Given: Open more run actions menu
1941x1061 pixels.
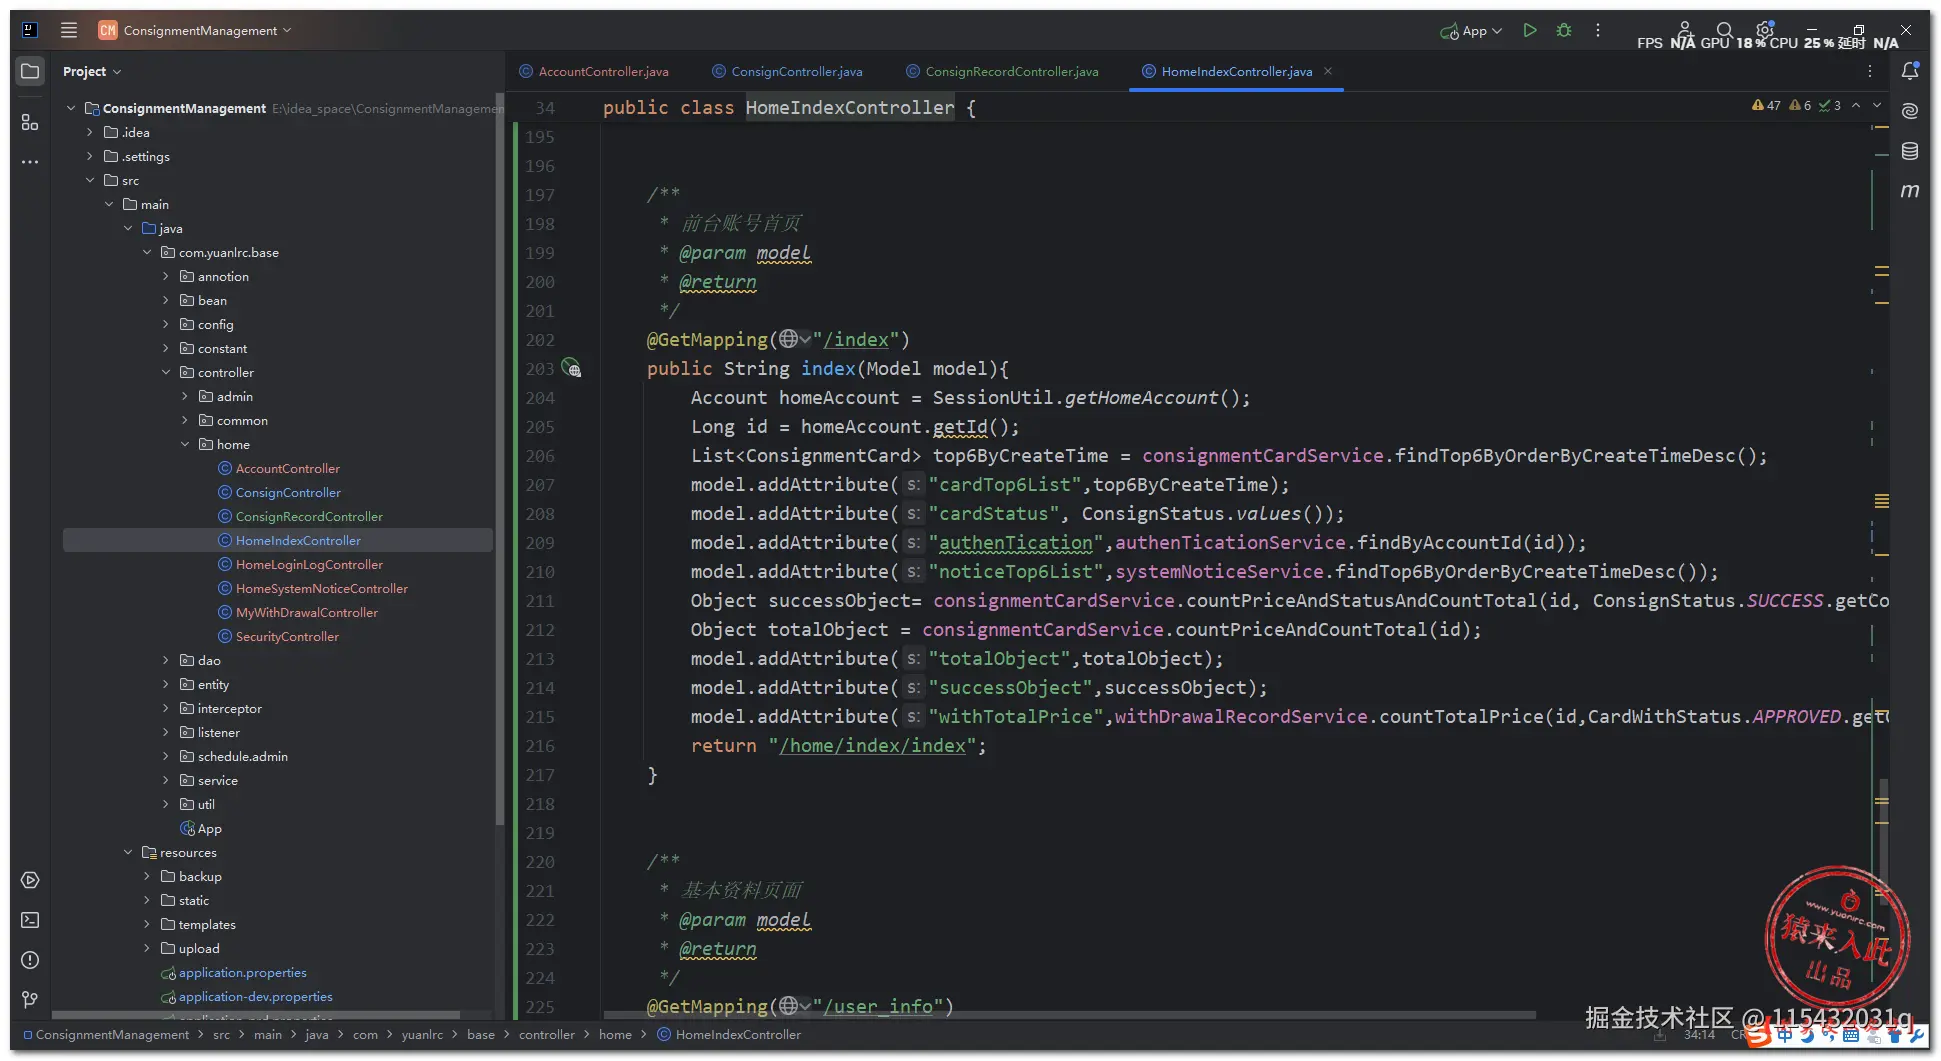Looking at the screenshot, I should tap(1597, 30).
